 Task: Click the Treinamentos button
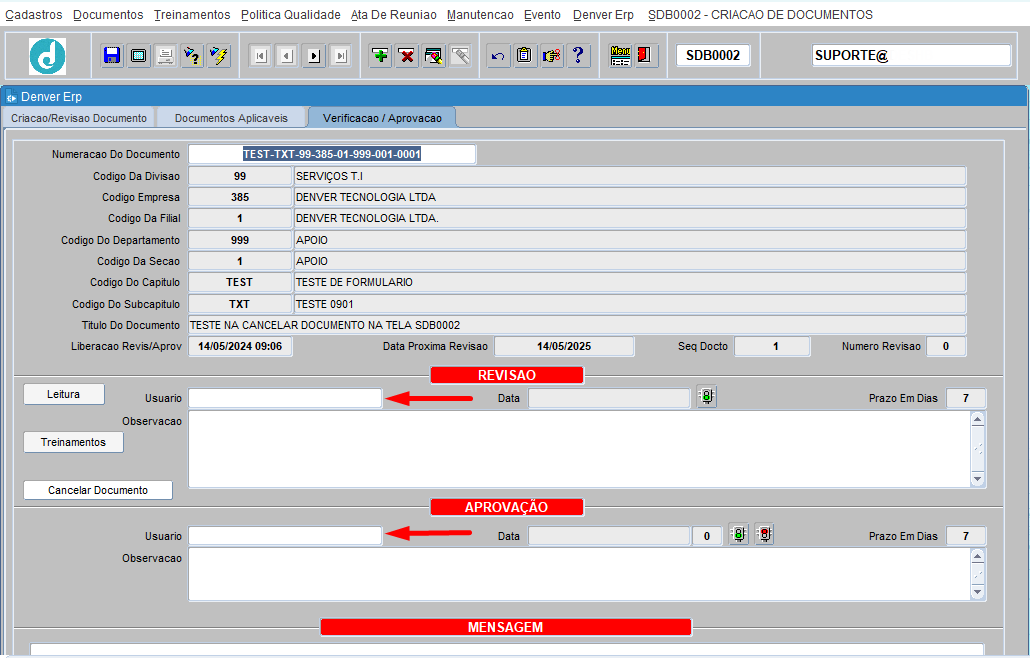pyautogui.click(x=74, y=442)
